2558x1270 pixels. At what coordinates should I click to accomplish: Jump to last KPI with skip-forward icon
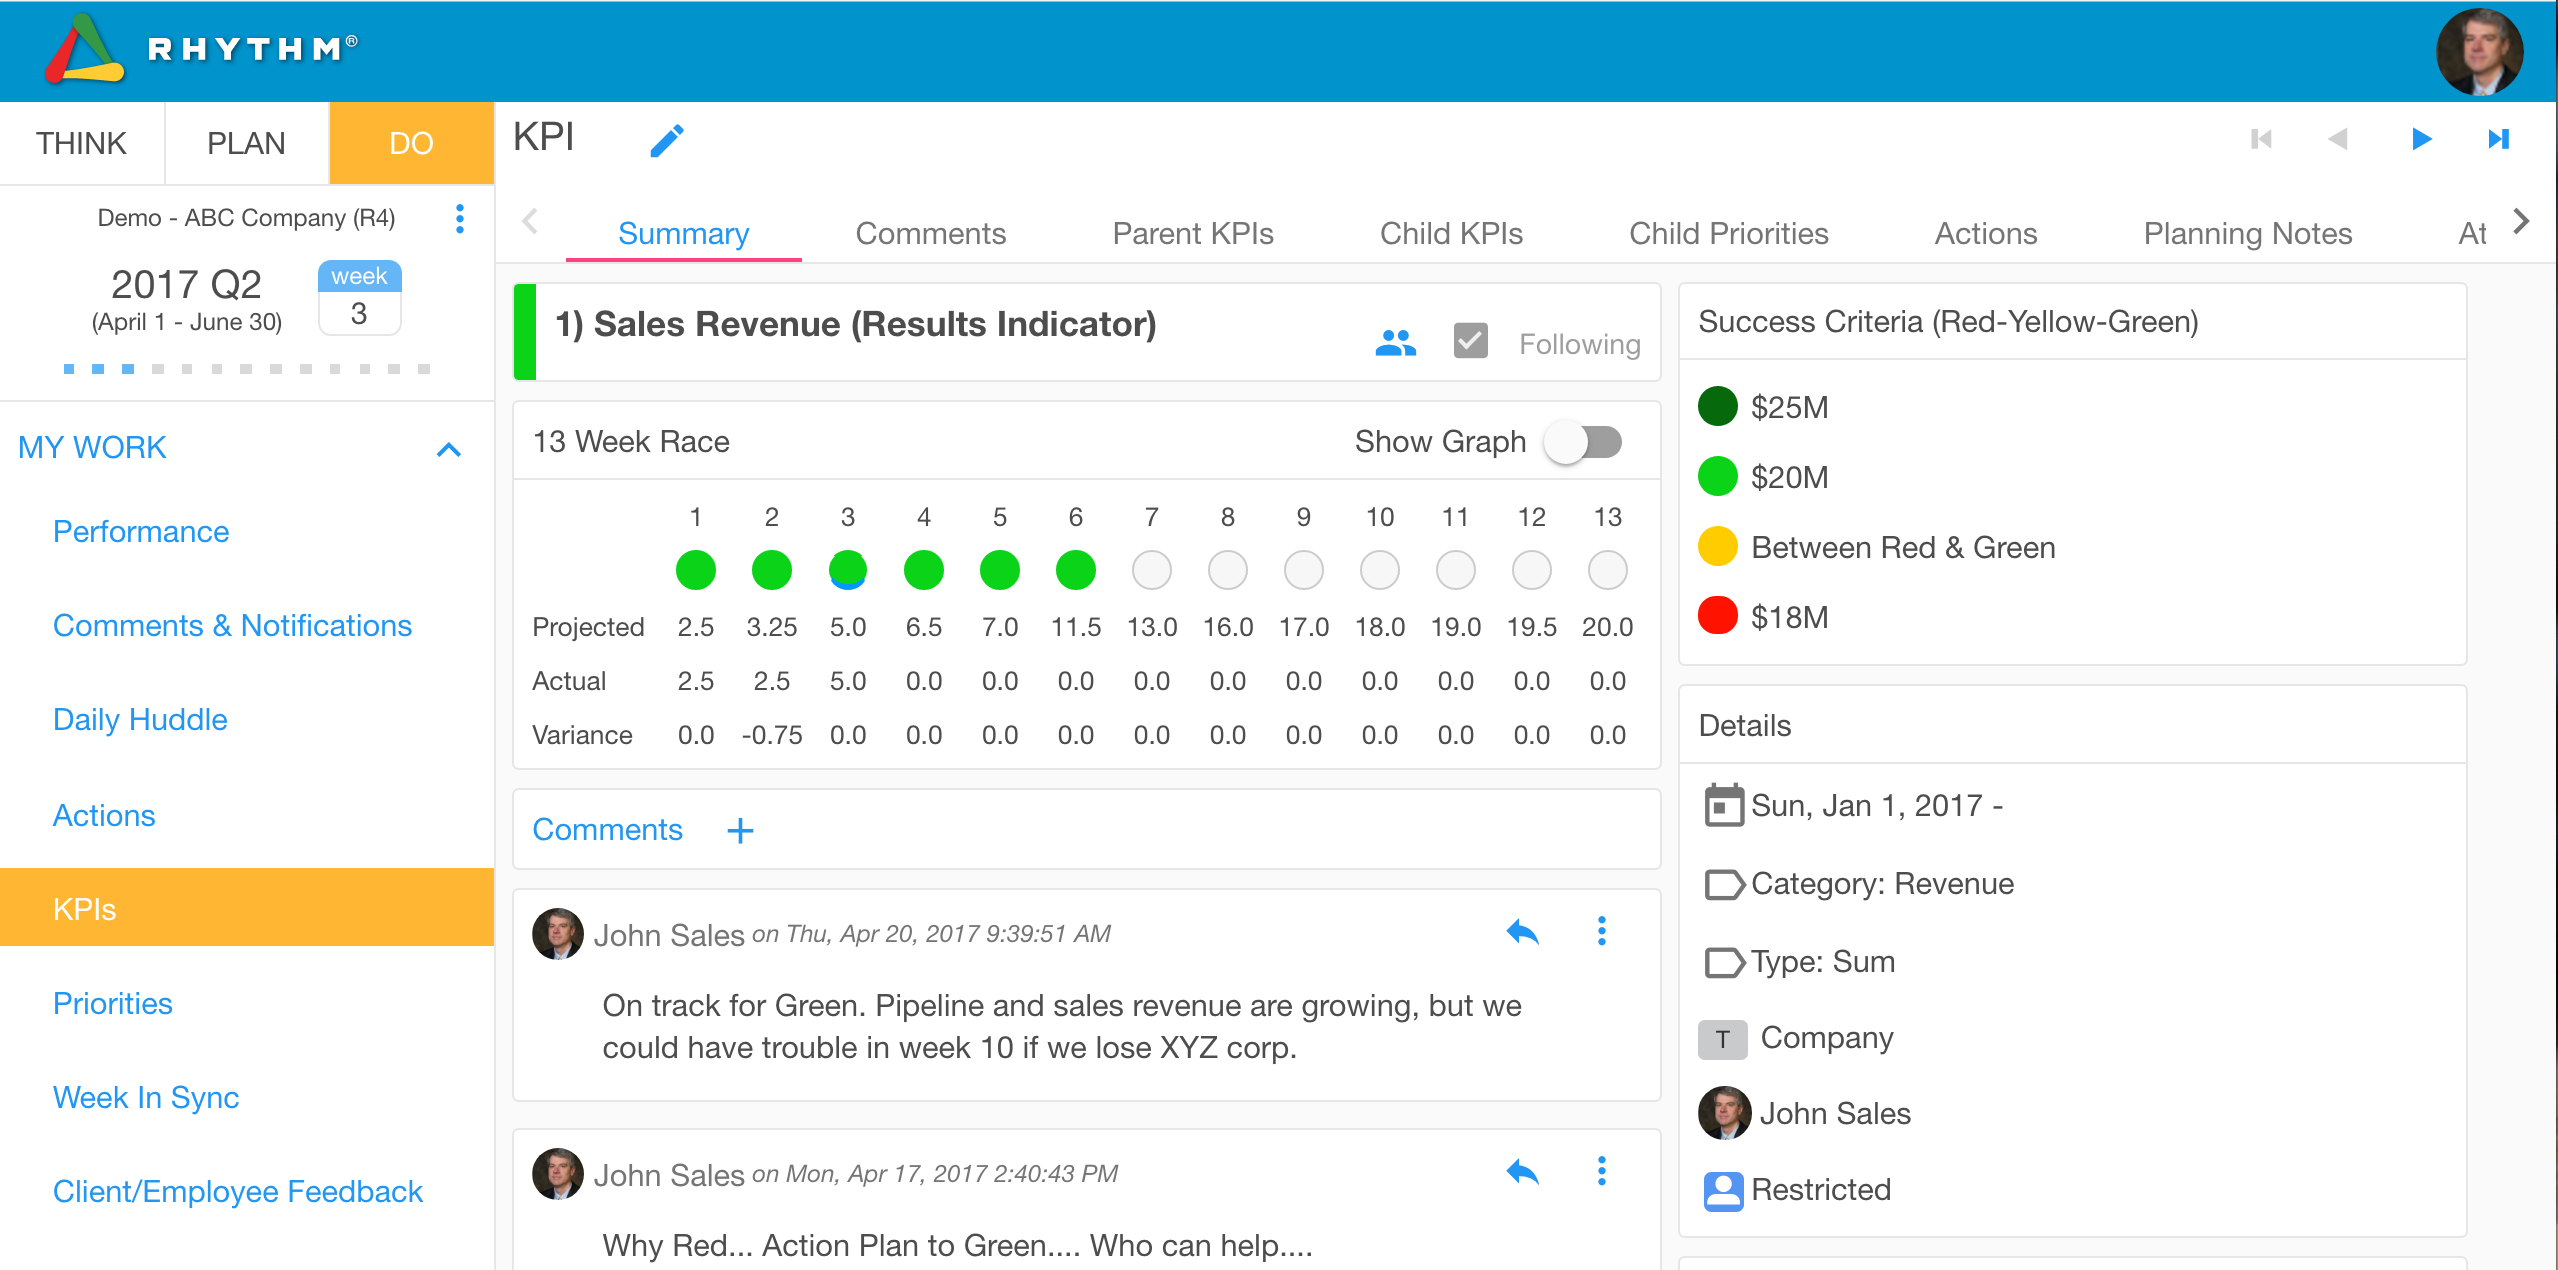tap(2498, 139)
